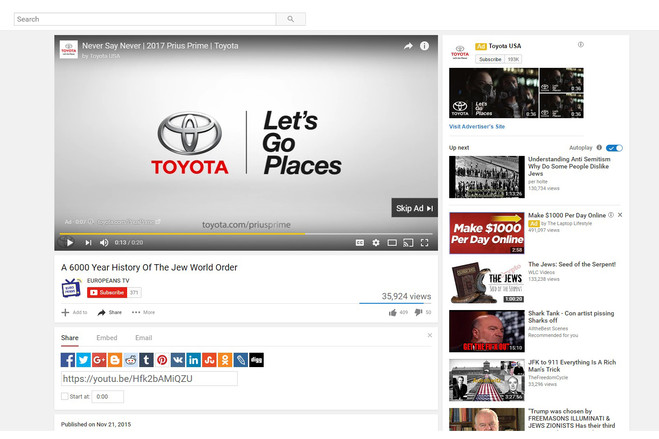Image resolution: width=659 pixels, height=439 pixels.
Task: Enter full screen mode
Action: point(424,242)
